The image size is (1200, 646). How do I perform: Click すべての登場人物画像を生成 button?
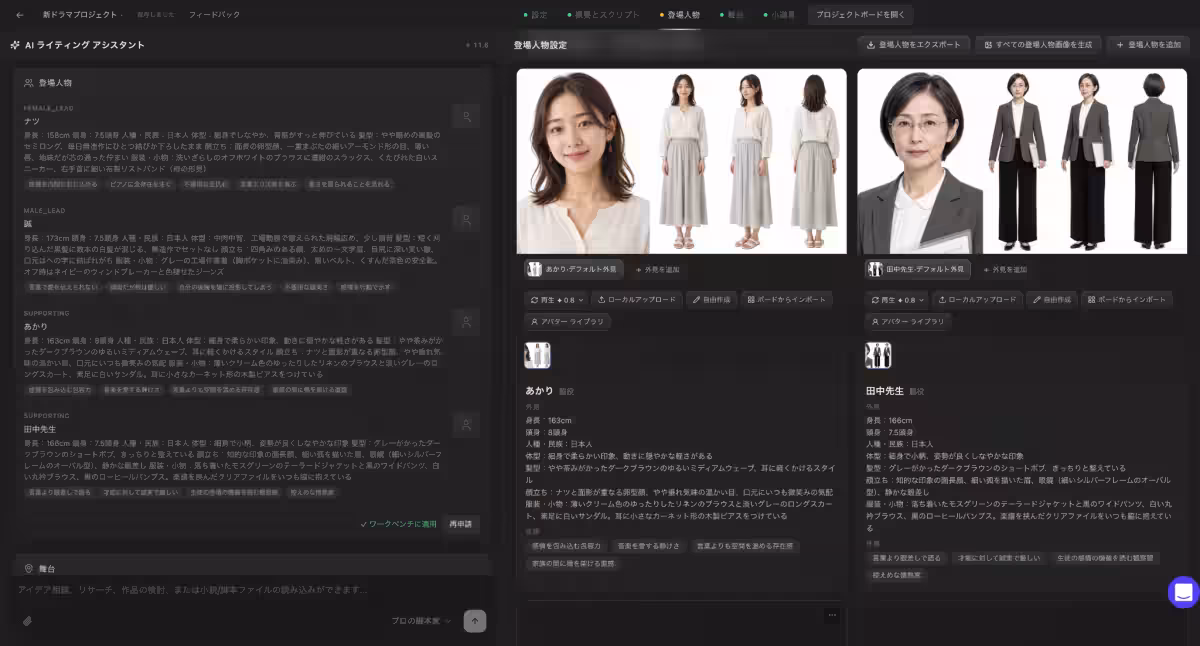(x=1038, y=45)
